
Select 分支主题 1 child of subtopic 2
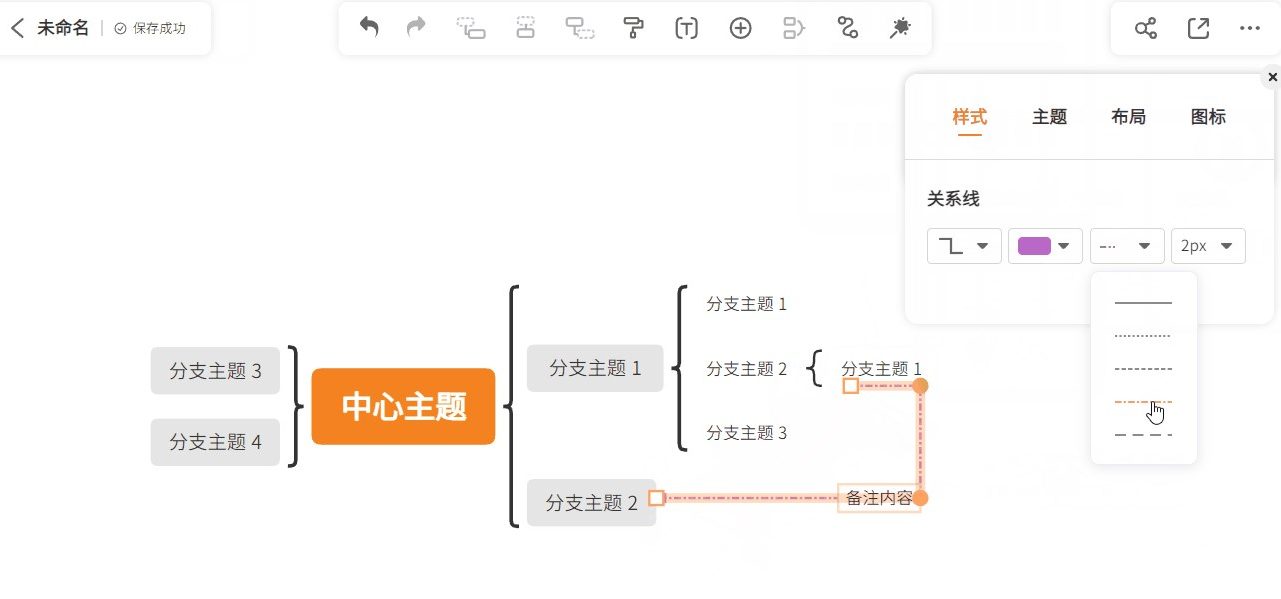(x=881, y=368)
